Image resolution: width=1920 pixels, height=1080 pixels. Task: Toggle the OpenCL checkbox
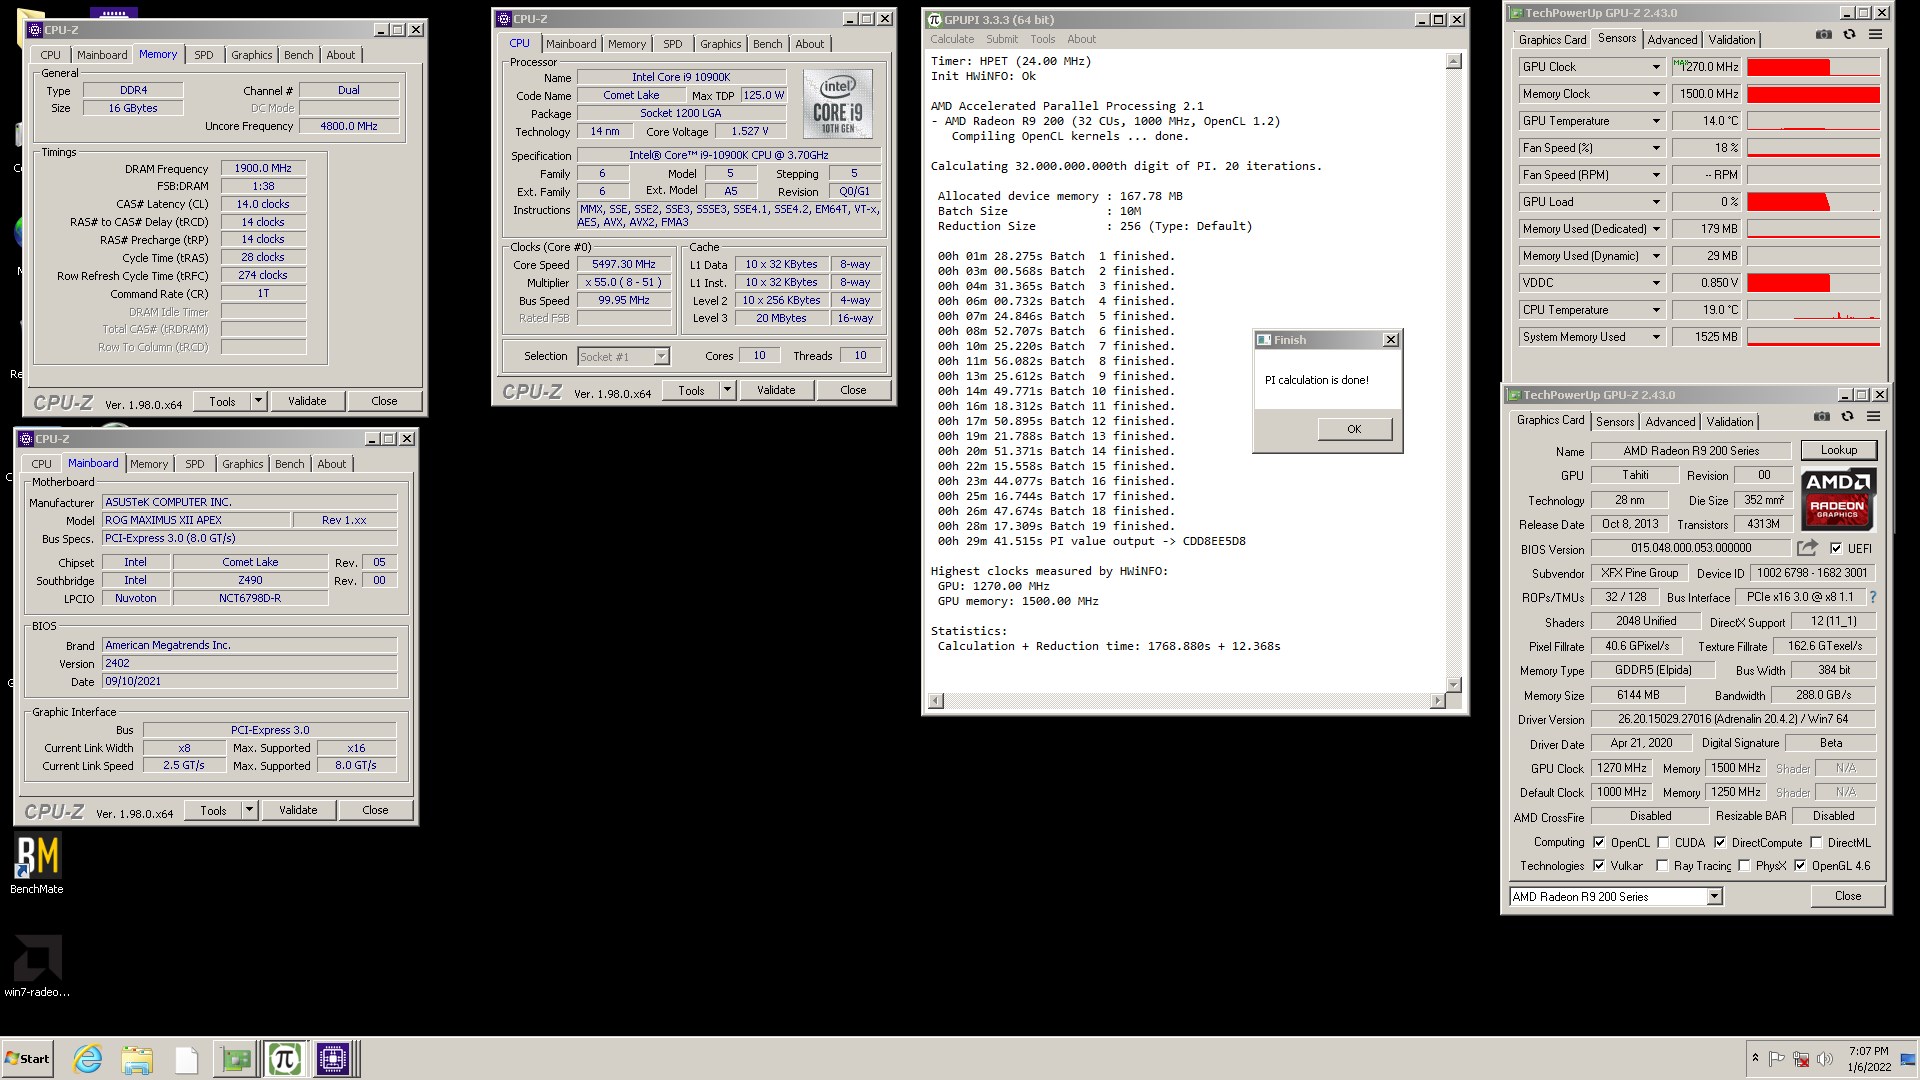coord(1599,842)
